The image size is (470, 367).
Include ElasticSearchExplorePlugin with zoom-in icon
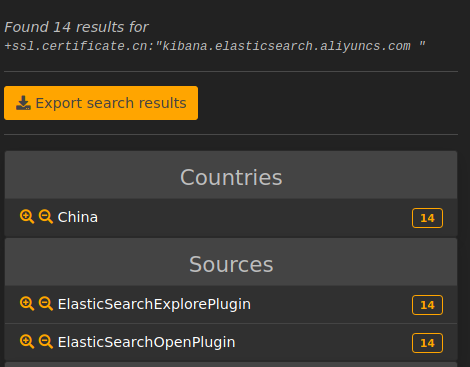click(27, 304)
